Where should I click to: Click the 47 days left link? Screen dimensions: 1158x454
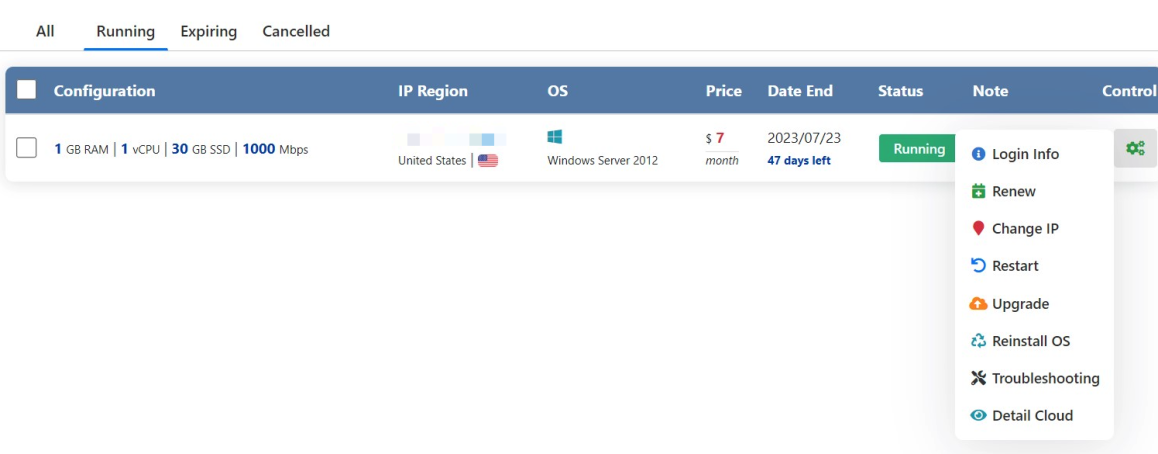(x=799, y=161)
